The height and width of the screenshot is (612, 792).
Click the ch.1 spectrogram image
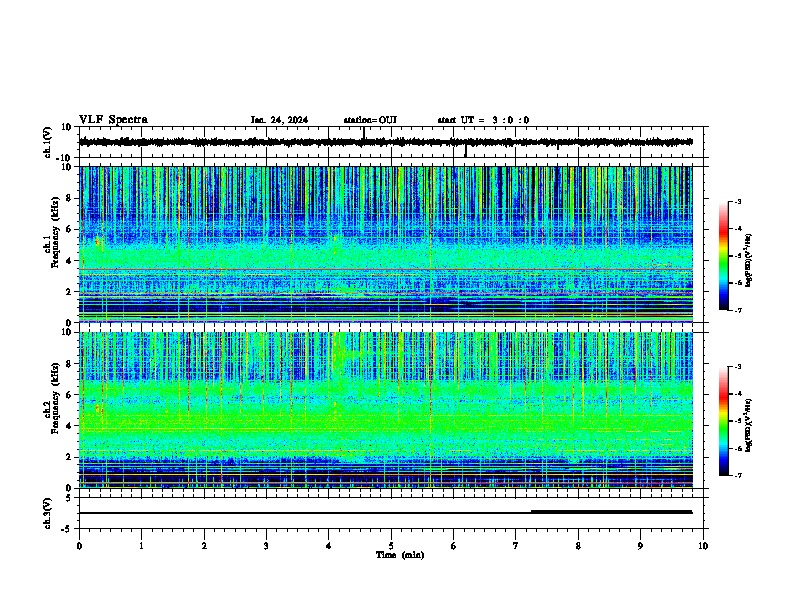[385, 244]
